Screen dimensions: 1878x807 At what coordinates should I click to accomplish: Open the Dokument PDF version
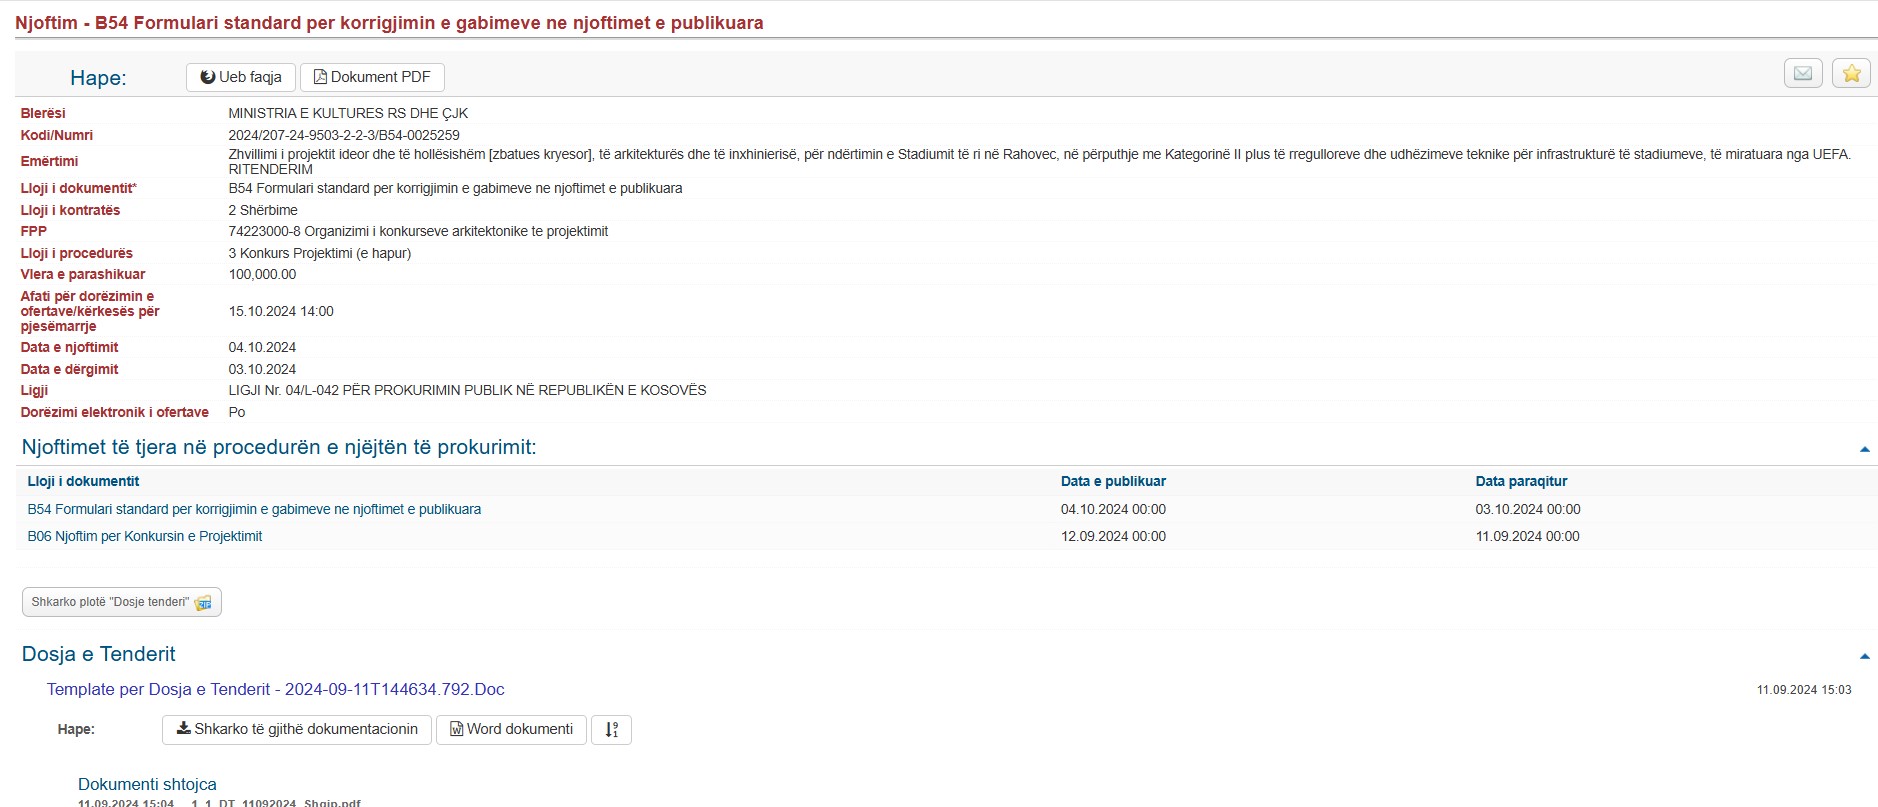pos(372,77)
